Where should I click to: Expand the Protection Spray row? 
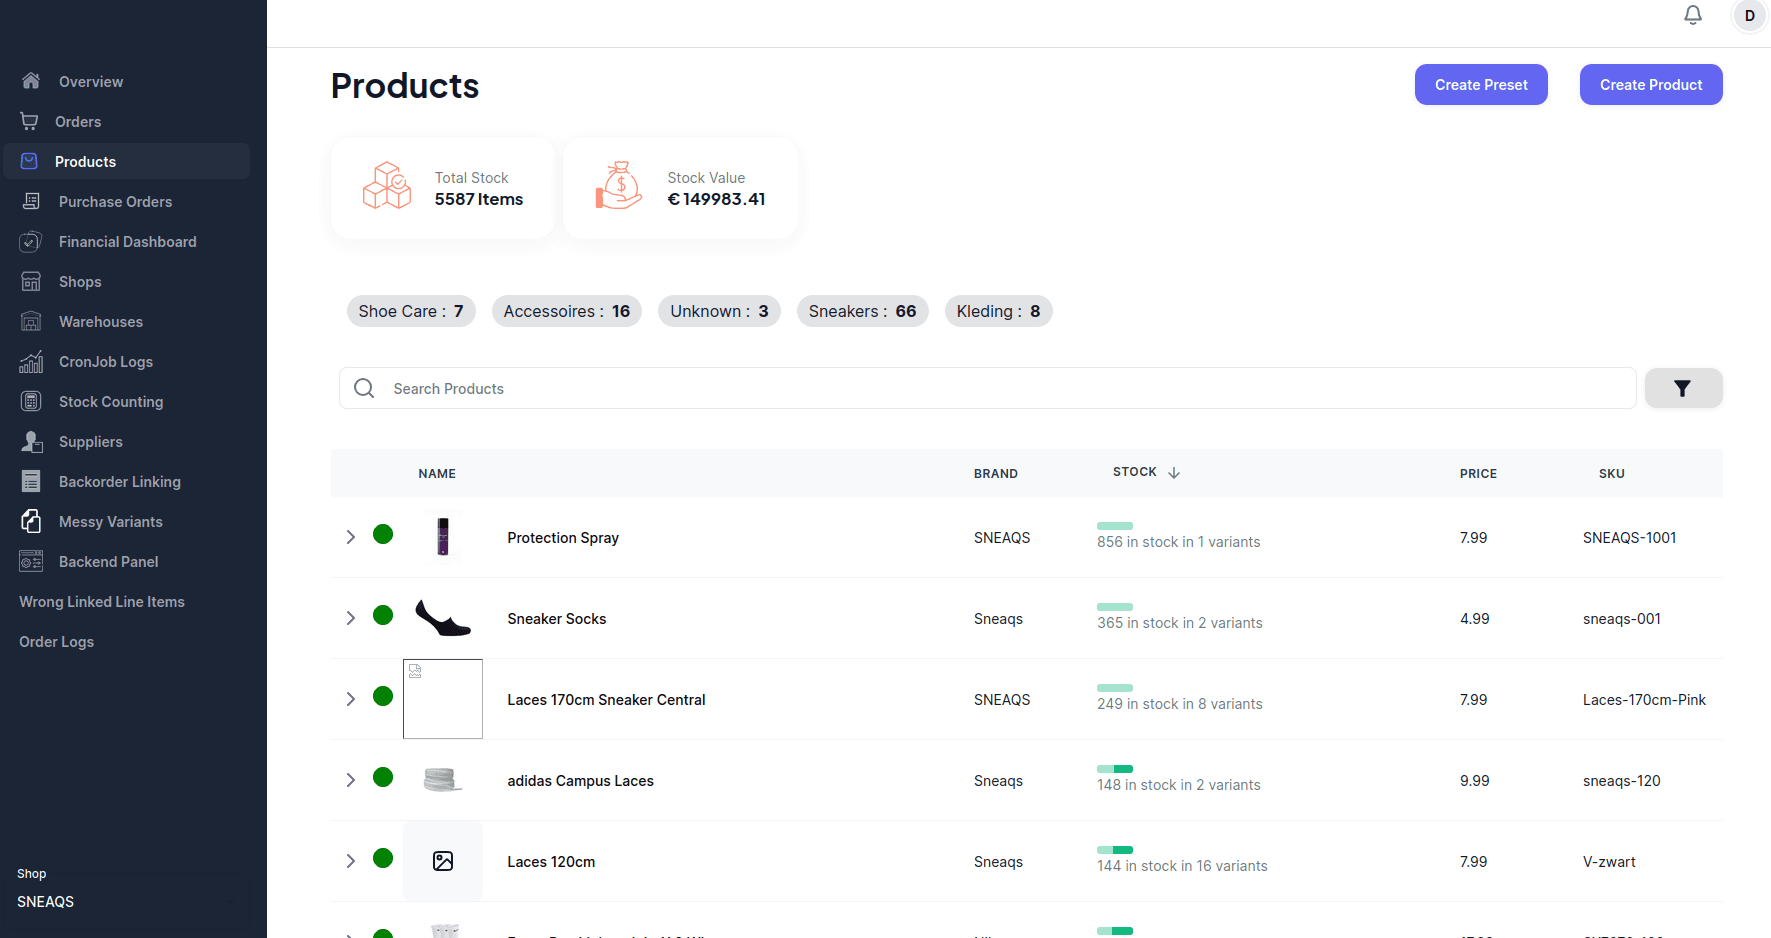coord(351,537)
